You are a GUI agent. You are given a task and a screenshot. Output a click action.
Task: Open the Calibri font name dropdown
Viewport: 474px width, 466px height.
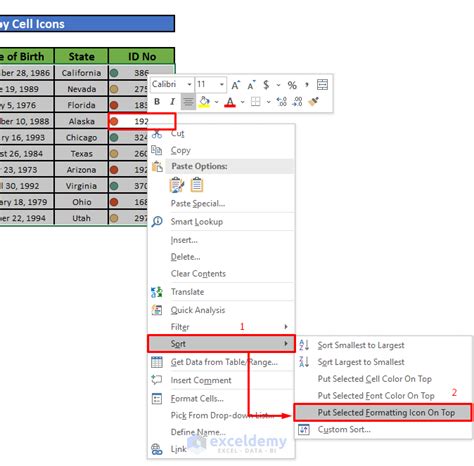(189, 84)
